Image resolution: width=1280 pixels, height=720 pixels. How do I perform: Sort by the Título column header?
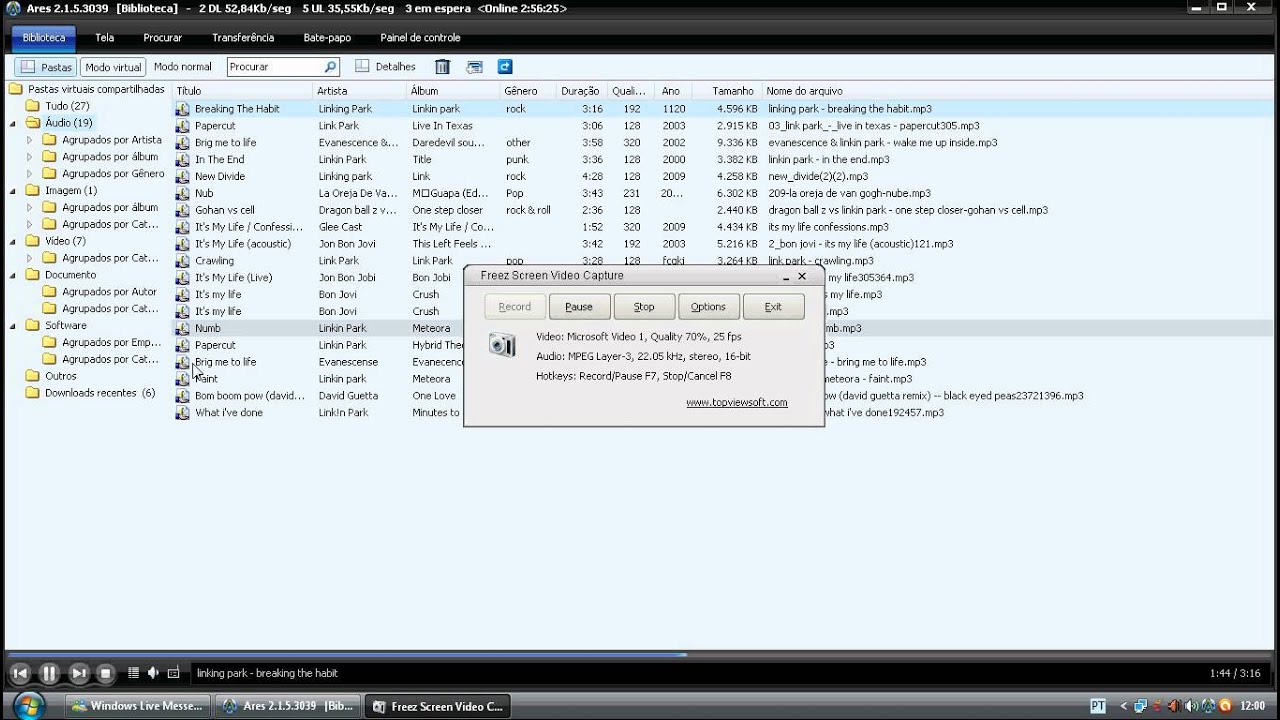point(242,91)
